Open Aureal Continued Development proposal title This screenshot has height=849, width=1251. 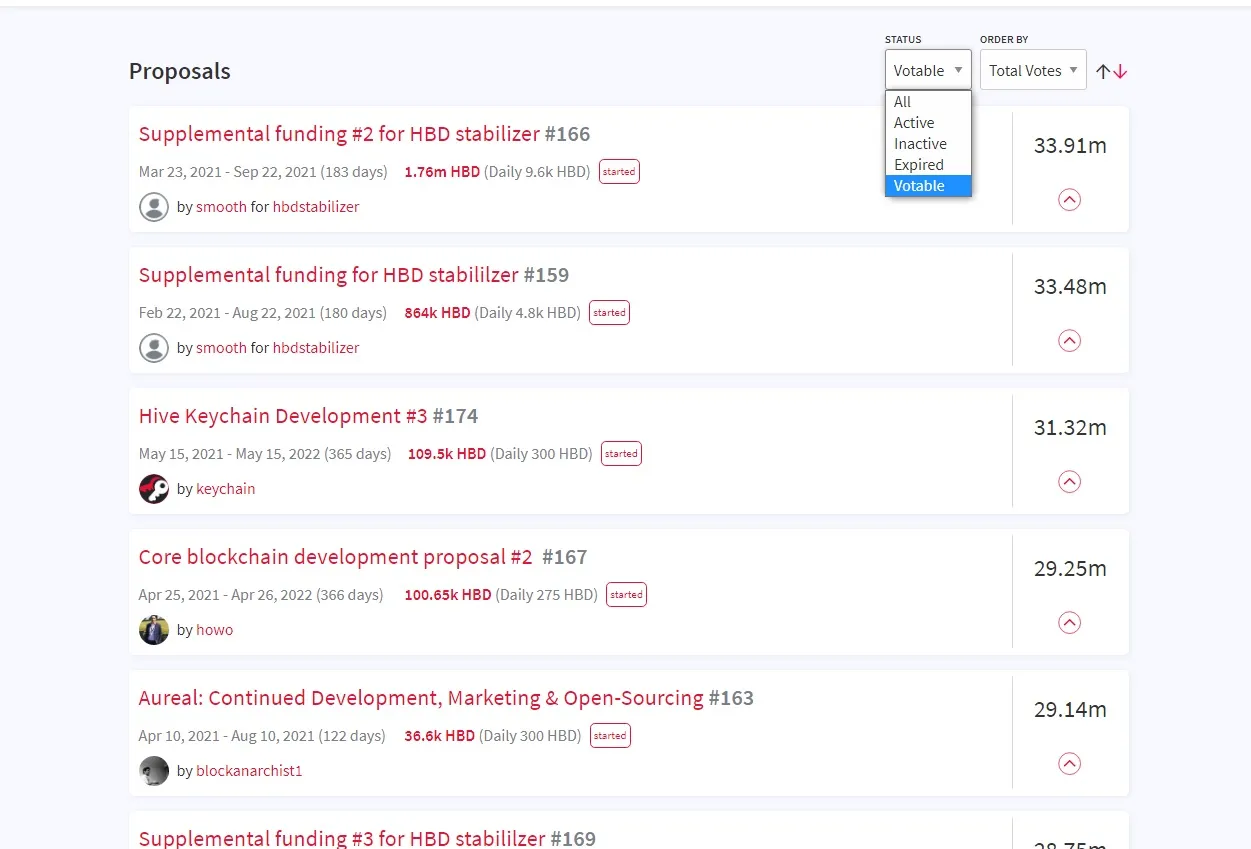[421, 698]
